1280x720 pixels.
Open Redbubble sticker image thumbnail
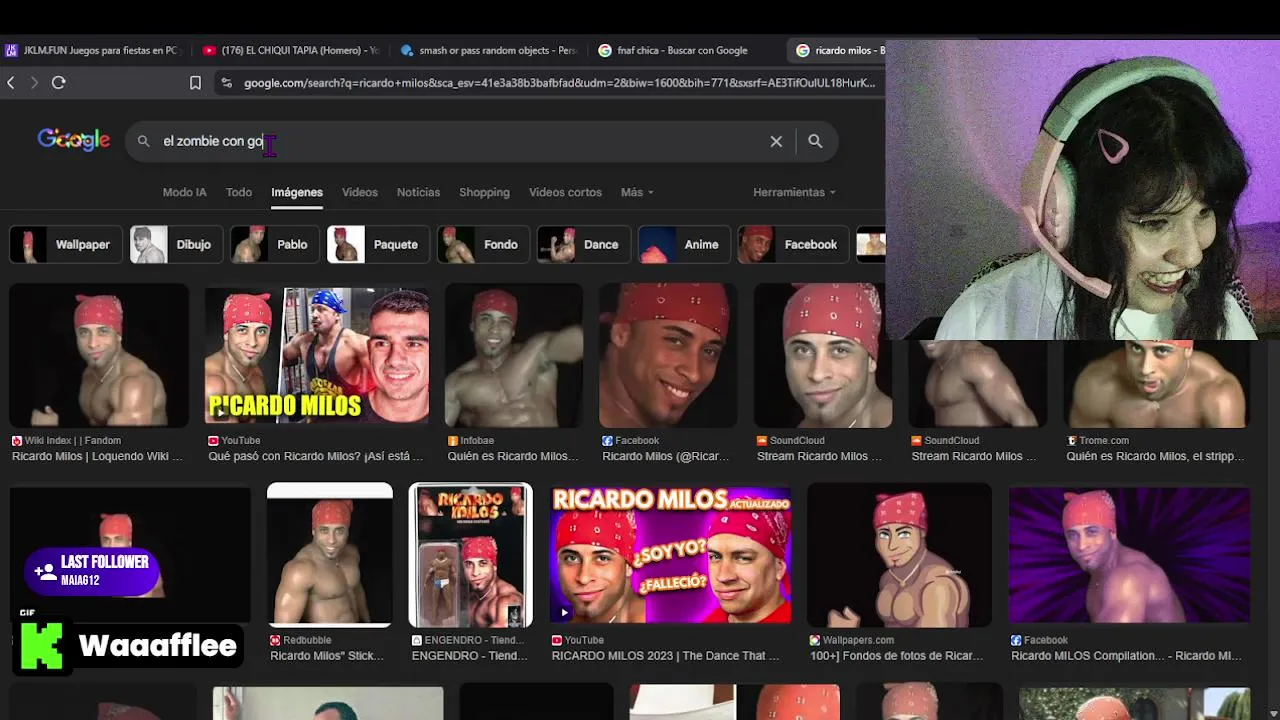[x=330, y=555]
